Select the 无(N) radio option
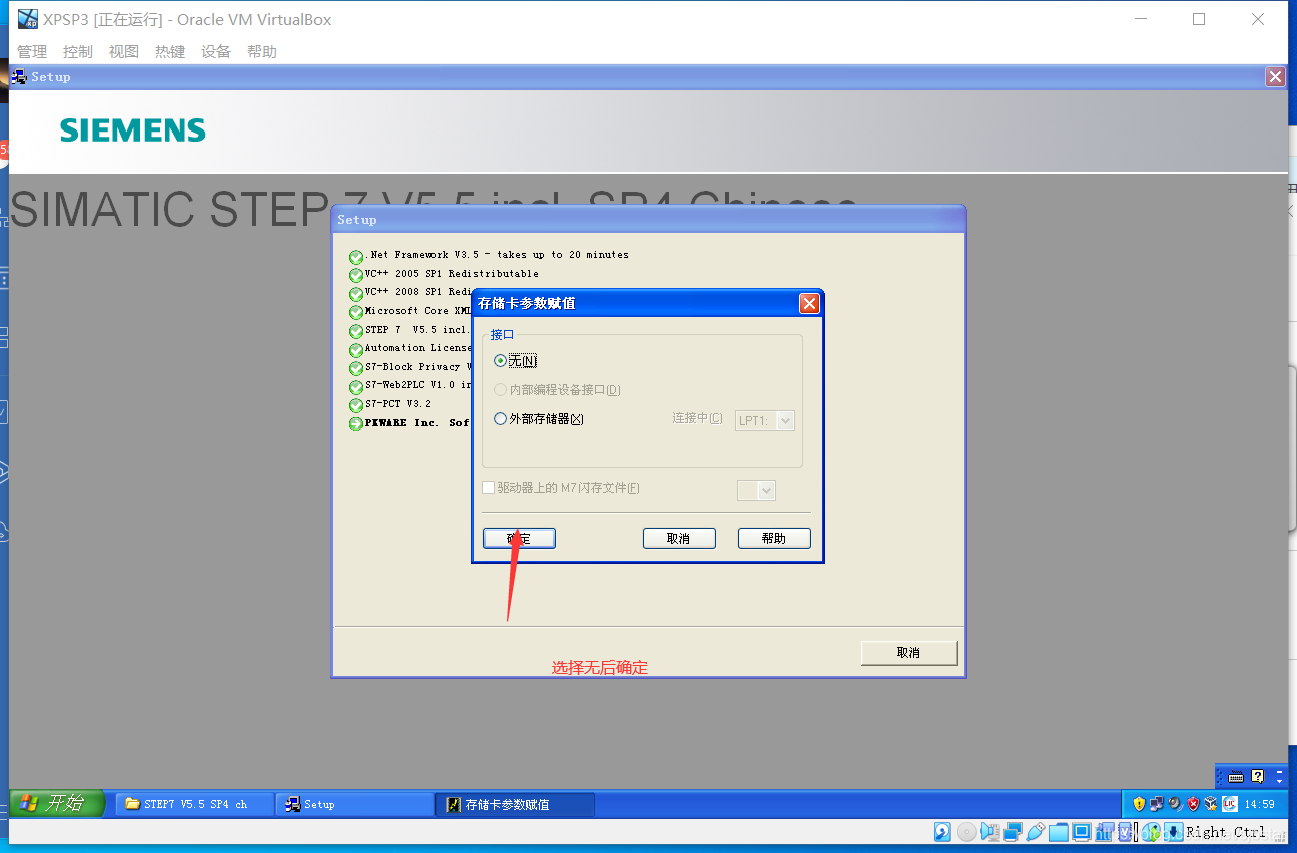This screenshot has width=1297, height=853. coord(501,360)
